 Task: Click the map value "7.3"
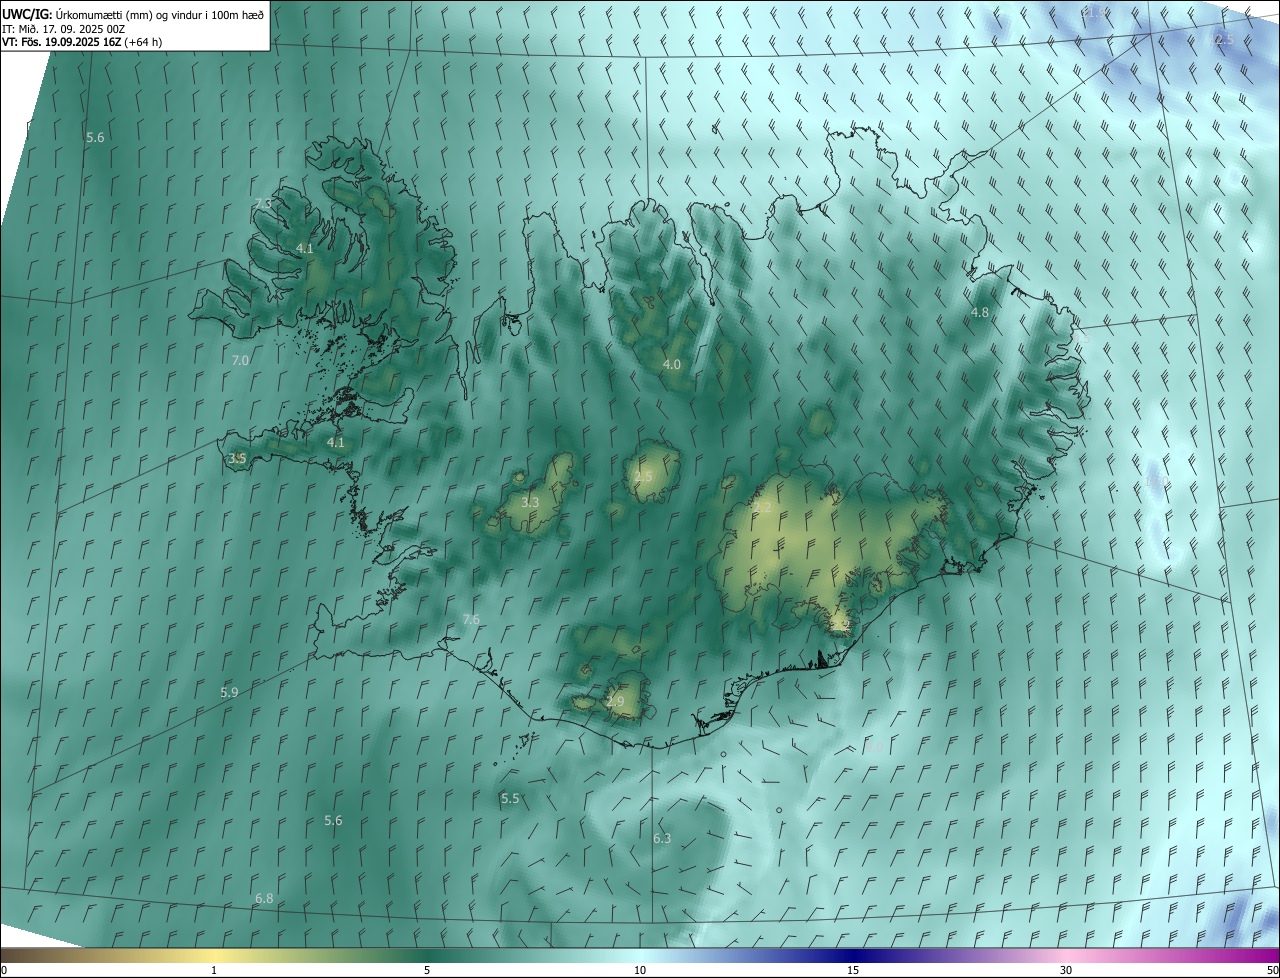point(263,203)
